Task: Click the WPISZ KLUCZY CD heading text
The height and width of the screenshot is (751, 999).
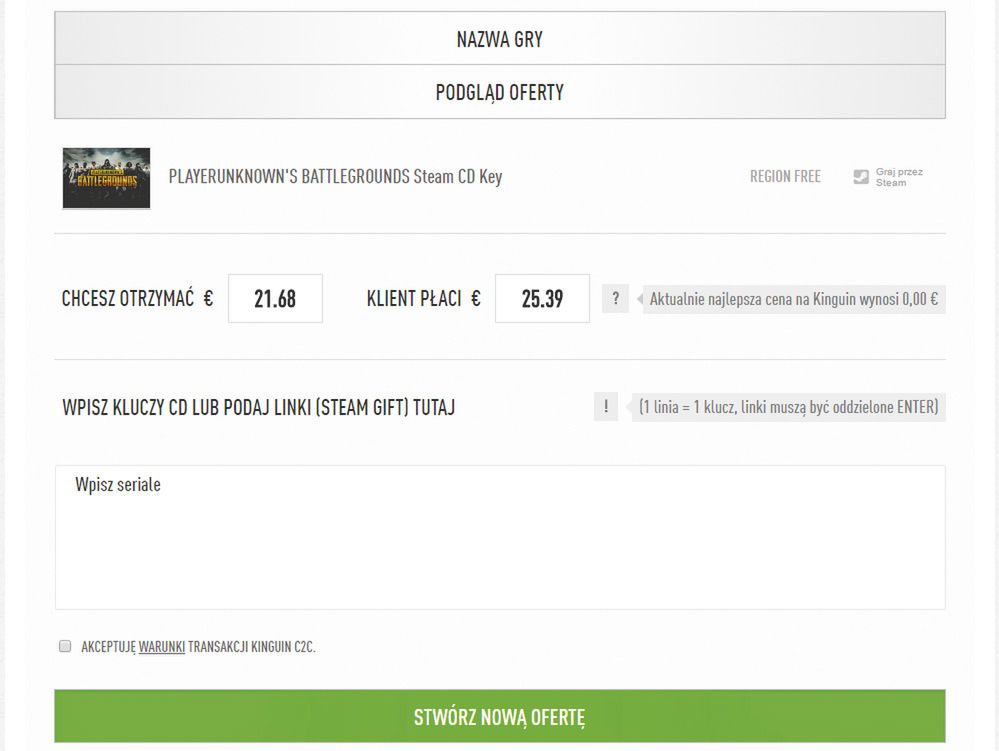Action: [259, 407]
